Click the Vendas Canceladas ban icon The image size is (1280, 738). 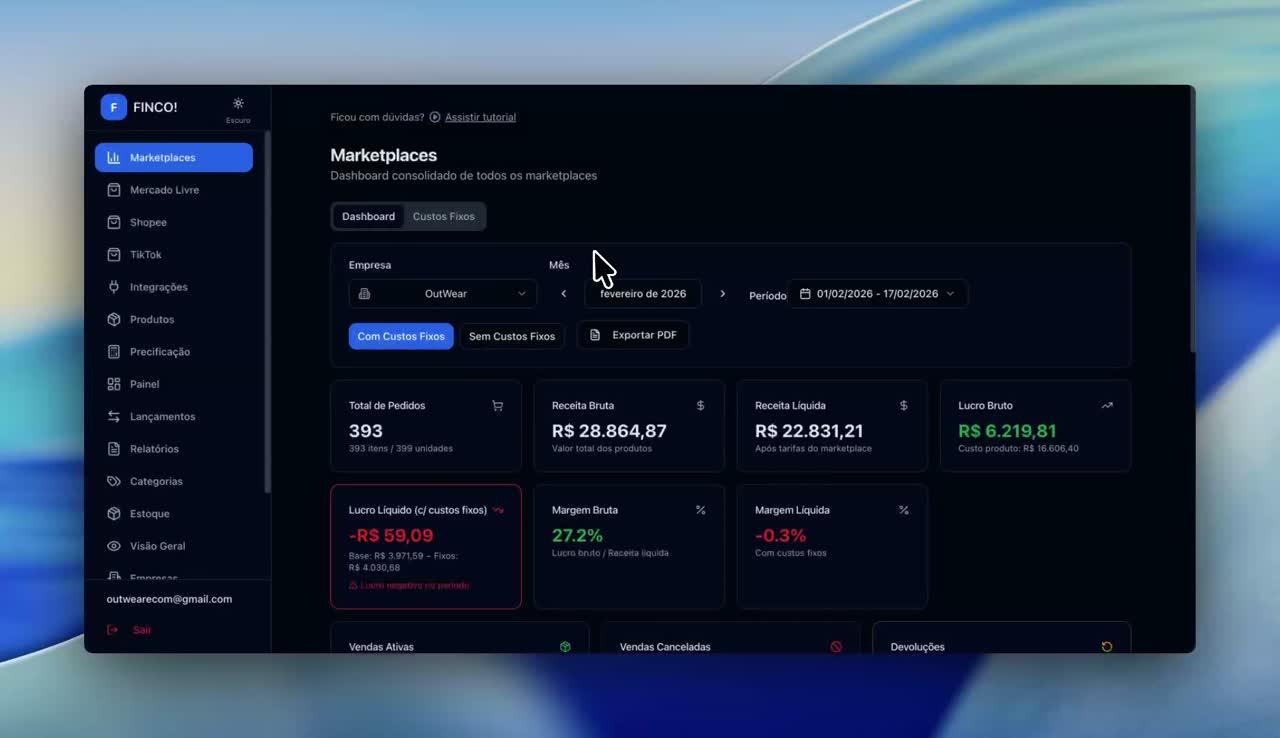click(x=836, y=647)
